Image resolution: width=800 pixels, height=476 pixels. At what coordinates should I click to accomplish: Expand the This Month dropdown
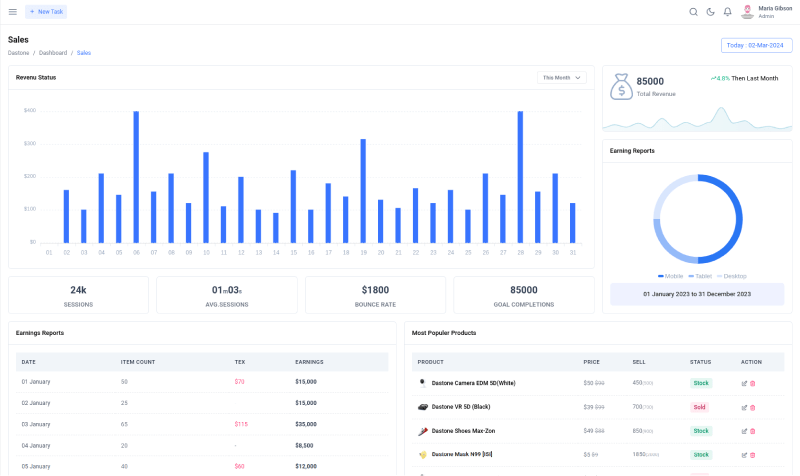click(562, 77)
